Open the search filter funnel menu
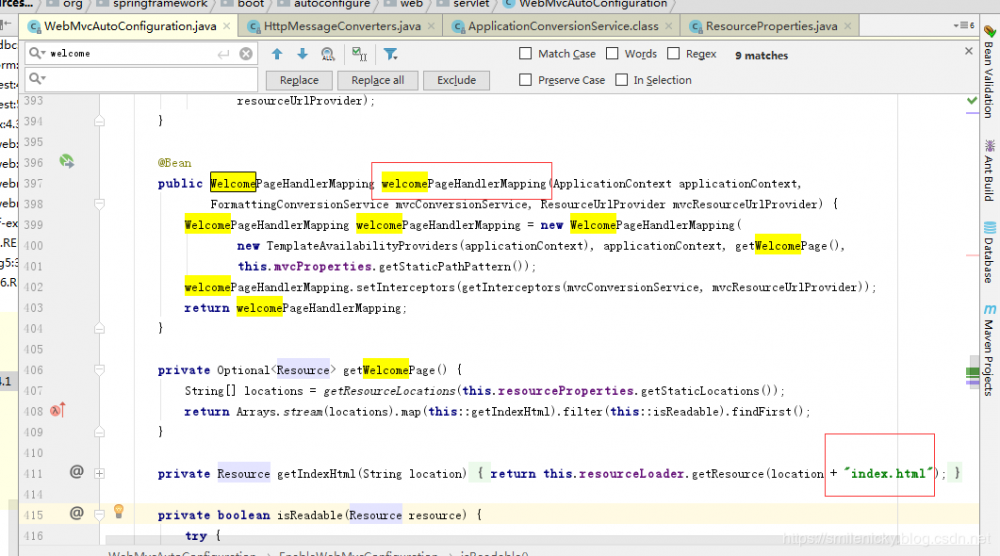This screenshot has height=556, width=1000. coord(390,54)
